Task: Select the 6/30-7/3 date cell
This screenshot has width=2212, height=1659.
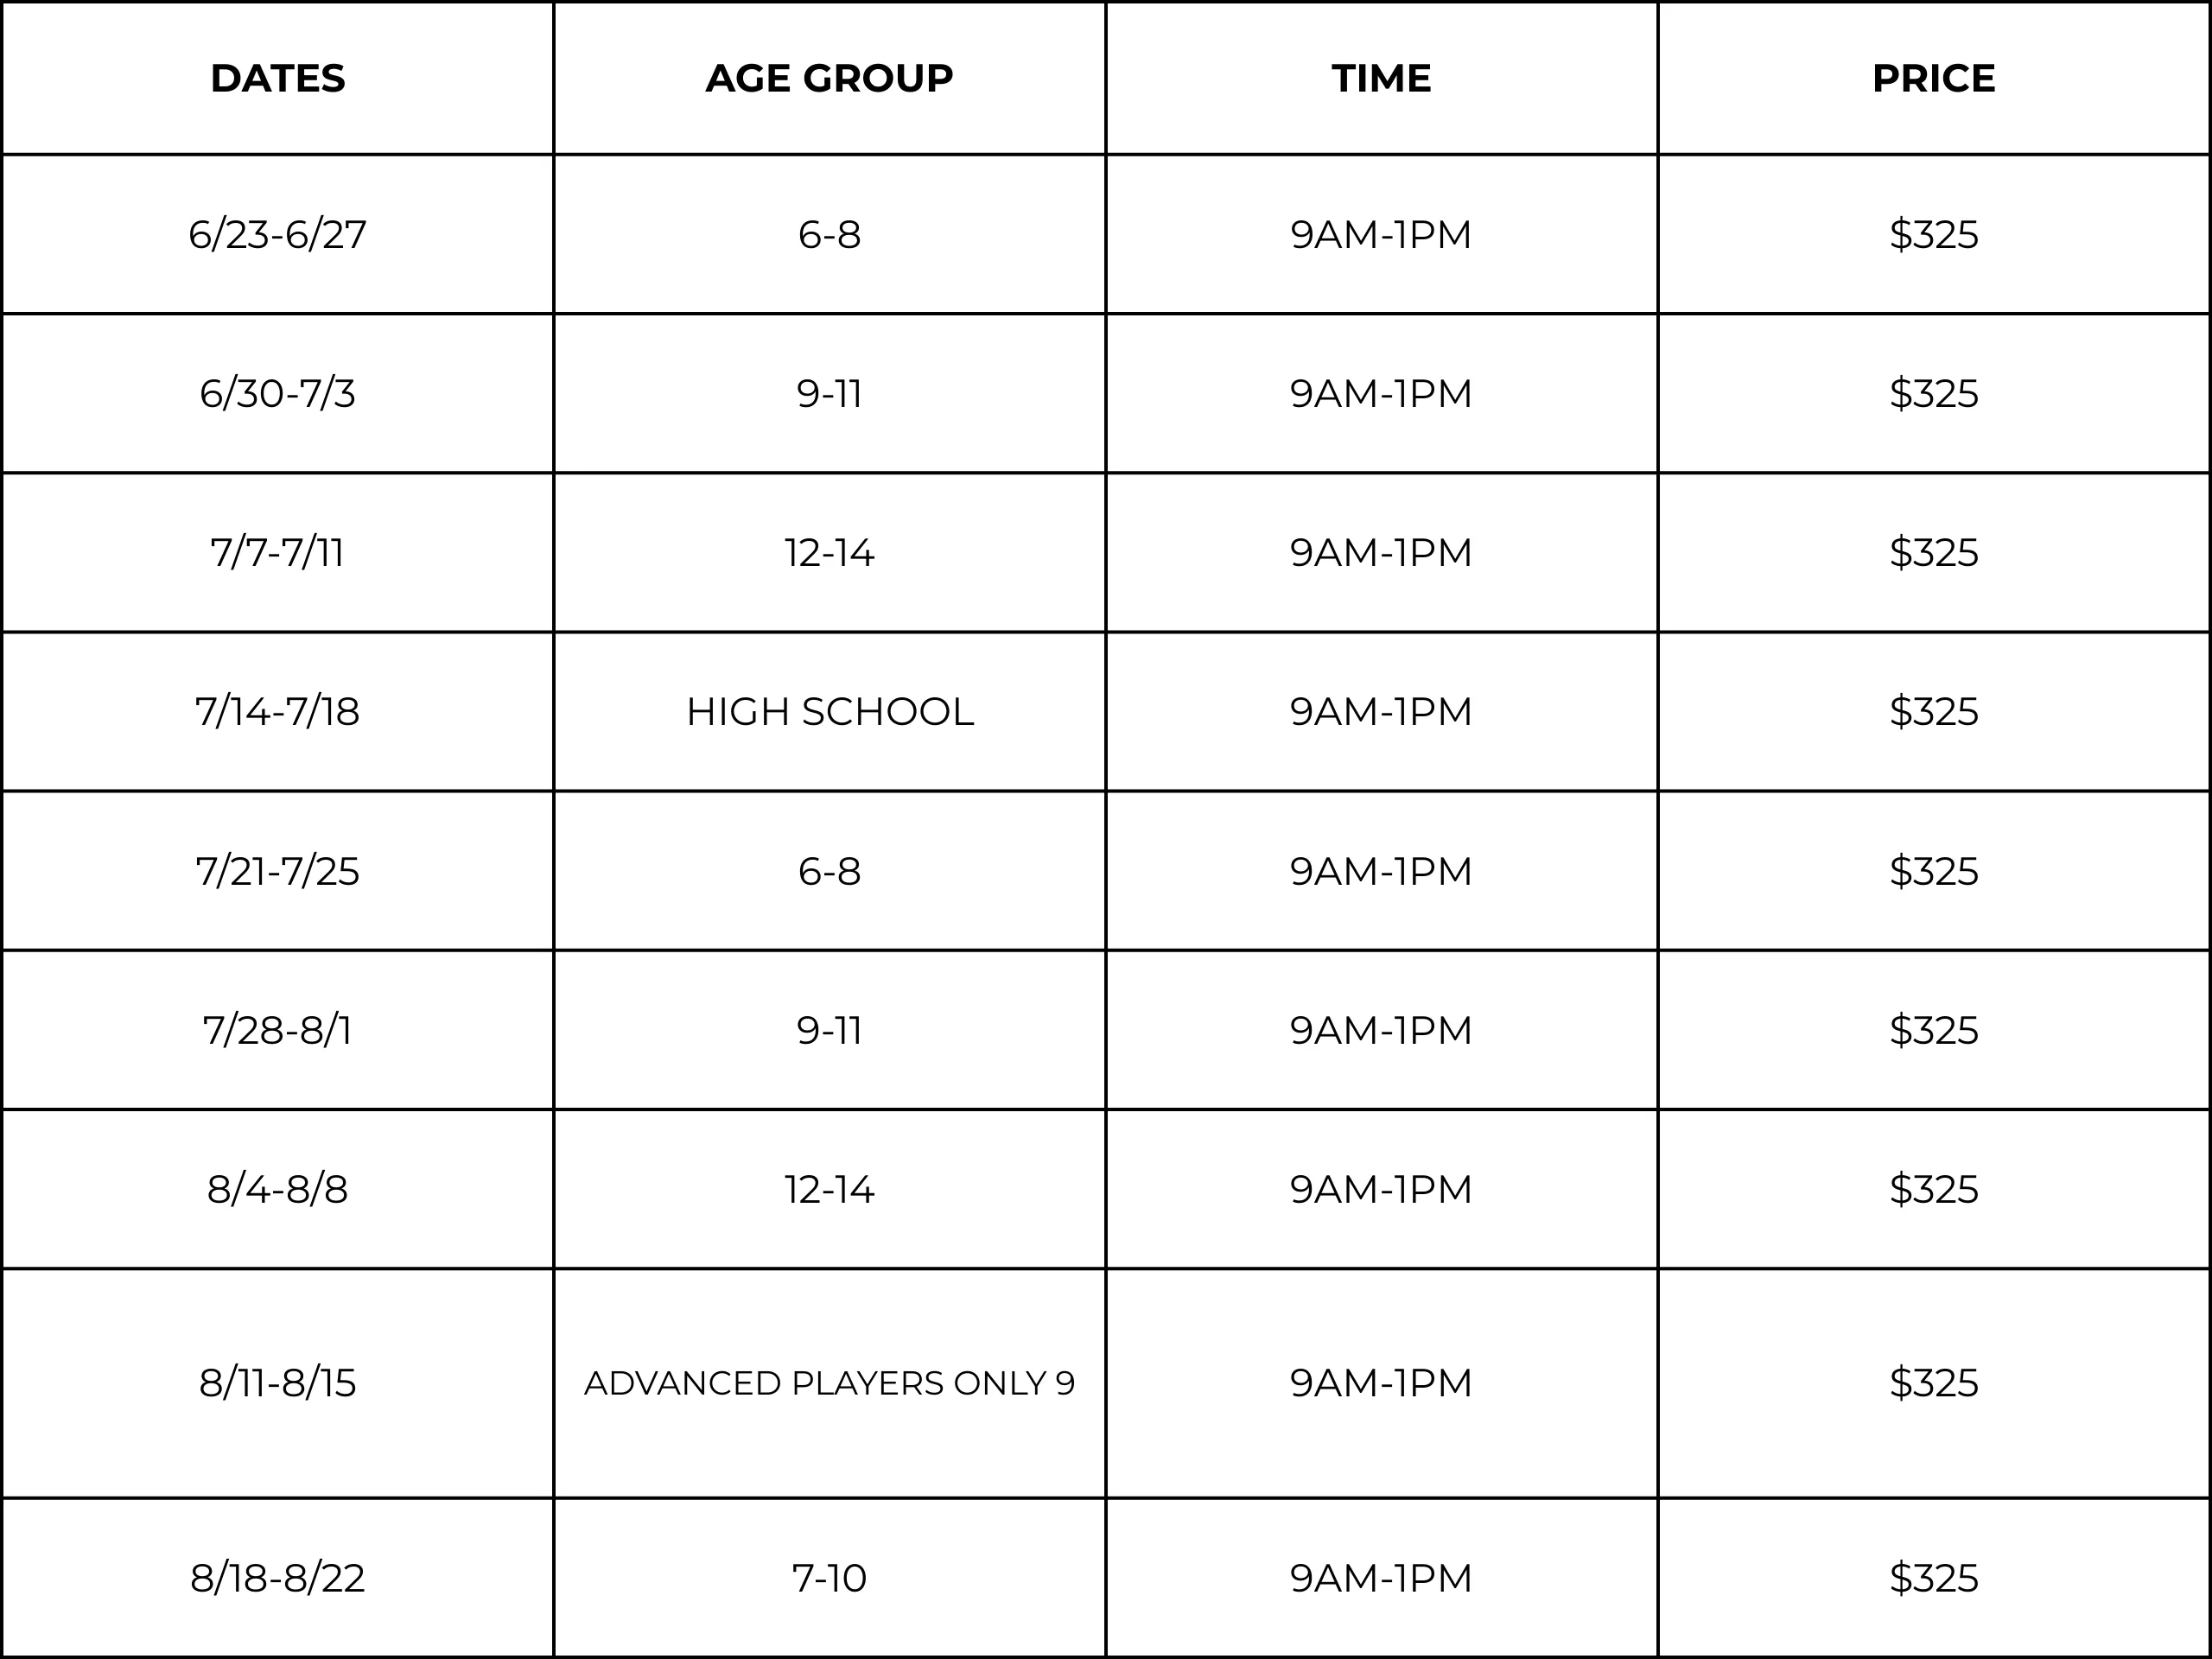Action: 277,393
